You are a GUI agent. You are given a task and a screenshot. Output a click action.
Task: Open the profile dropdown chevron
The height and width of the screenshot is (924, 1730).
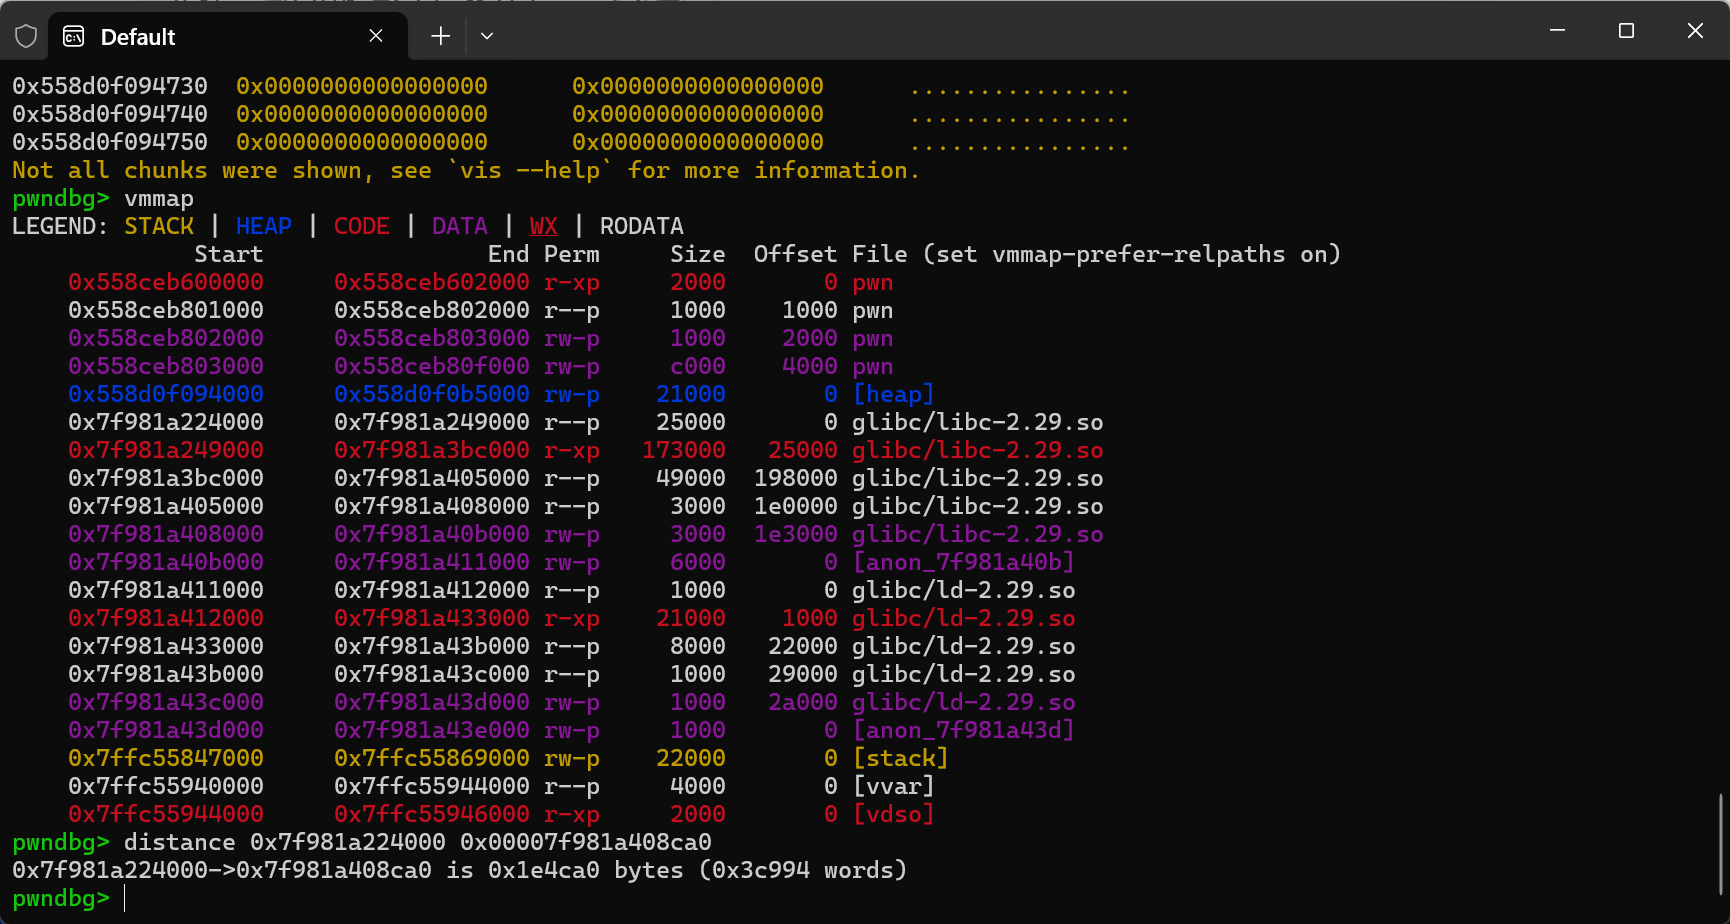click(487, 36)
